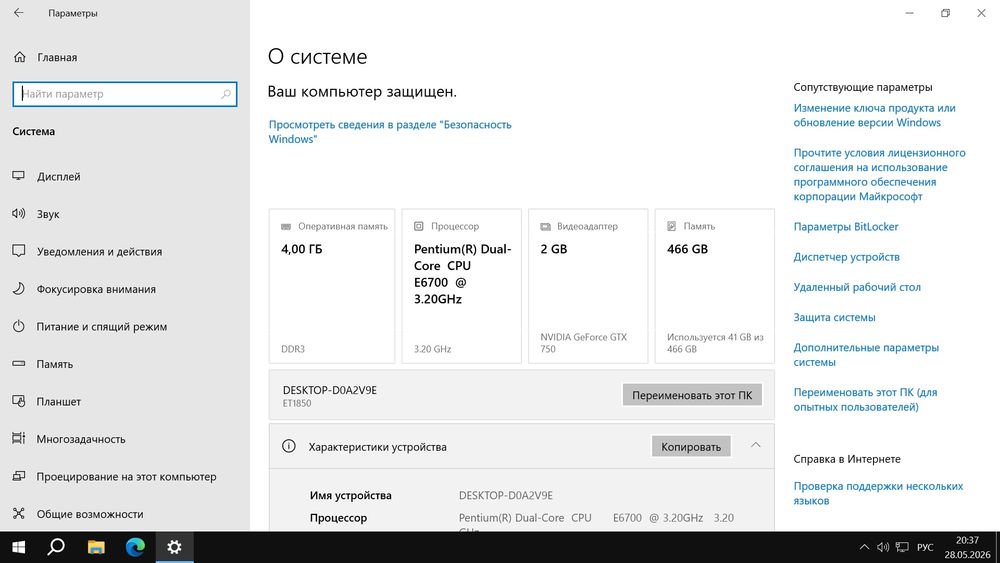Open Безопасность Windows details link
The height and width of the screenshot is (563, 1000).
point(390,132)
